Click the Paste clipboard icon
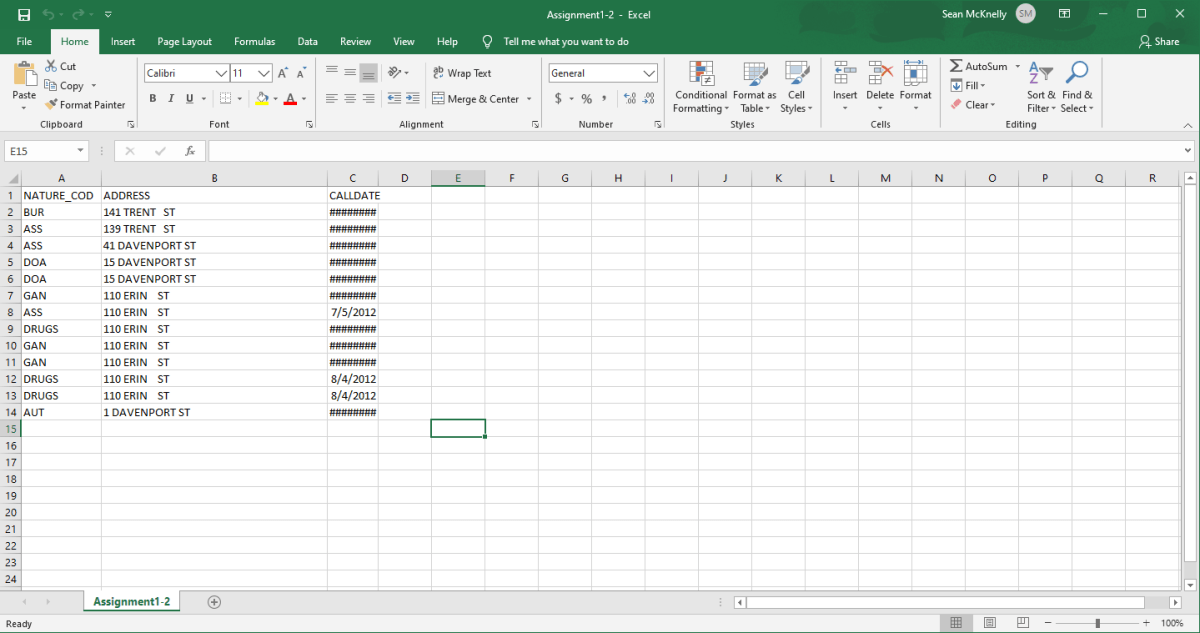1200x633 pixels. [24, 74]
